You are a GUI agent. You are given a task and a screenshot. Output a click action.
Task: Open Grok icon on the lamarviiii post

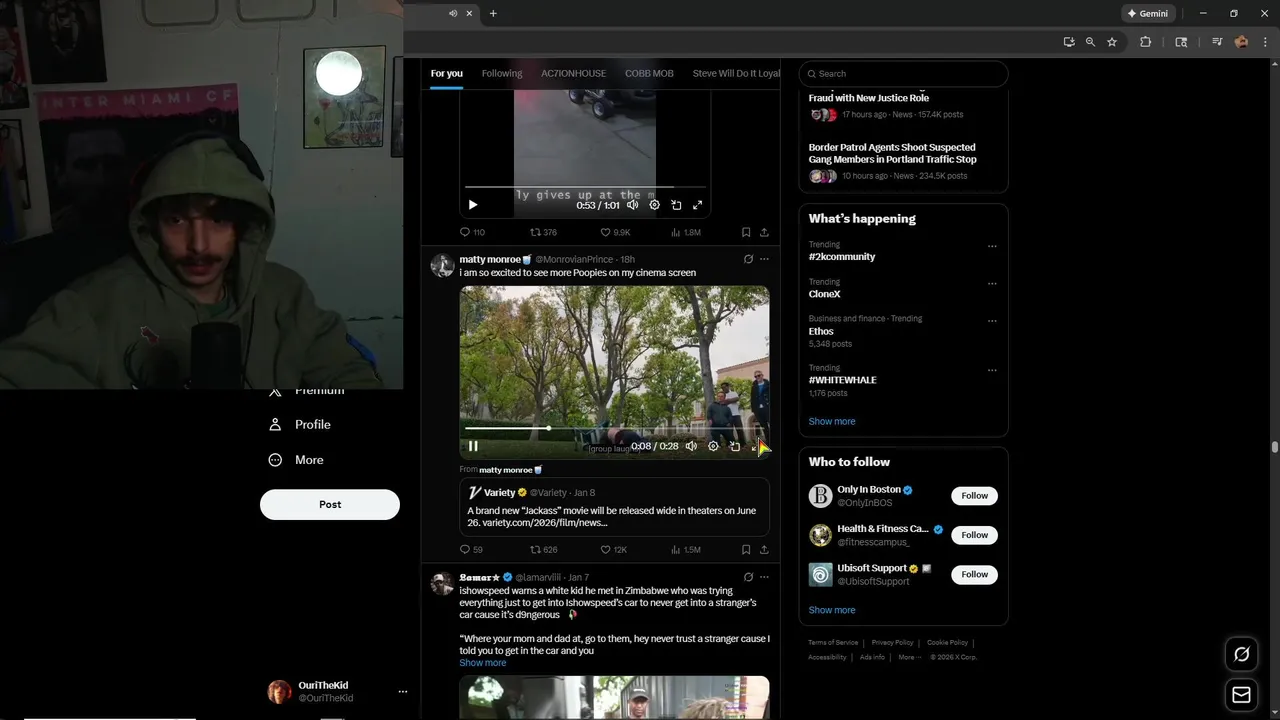[x=748, y=577]
